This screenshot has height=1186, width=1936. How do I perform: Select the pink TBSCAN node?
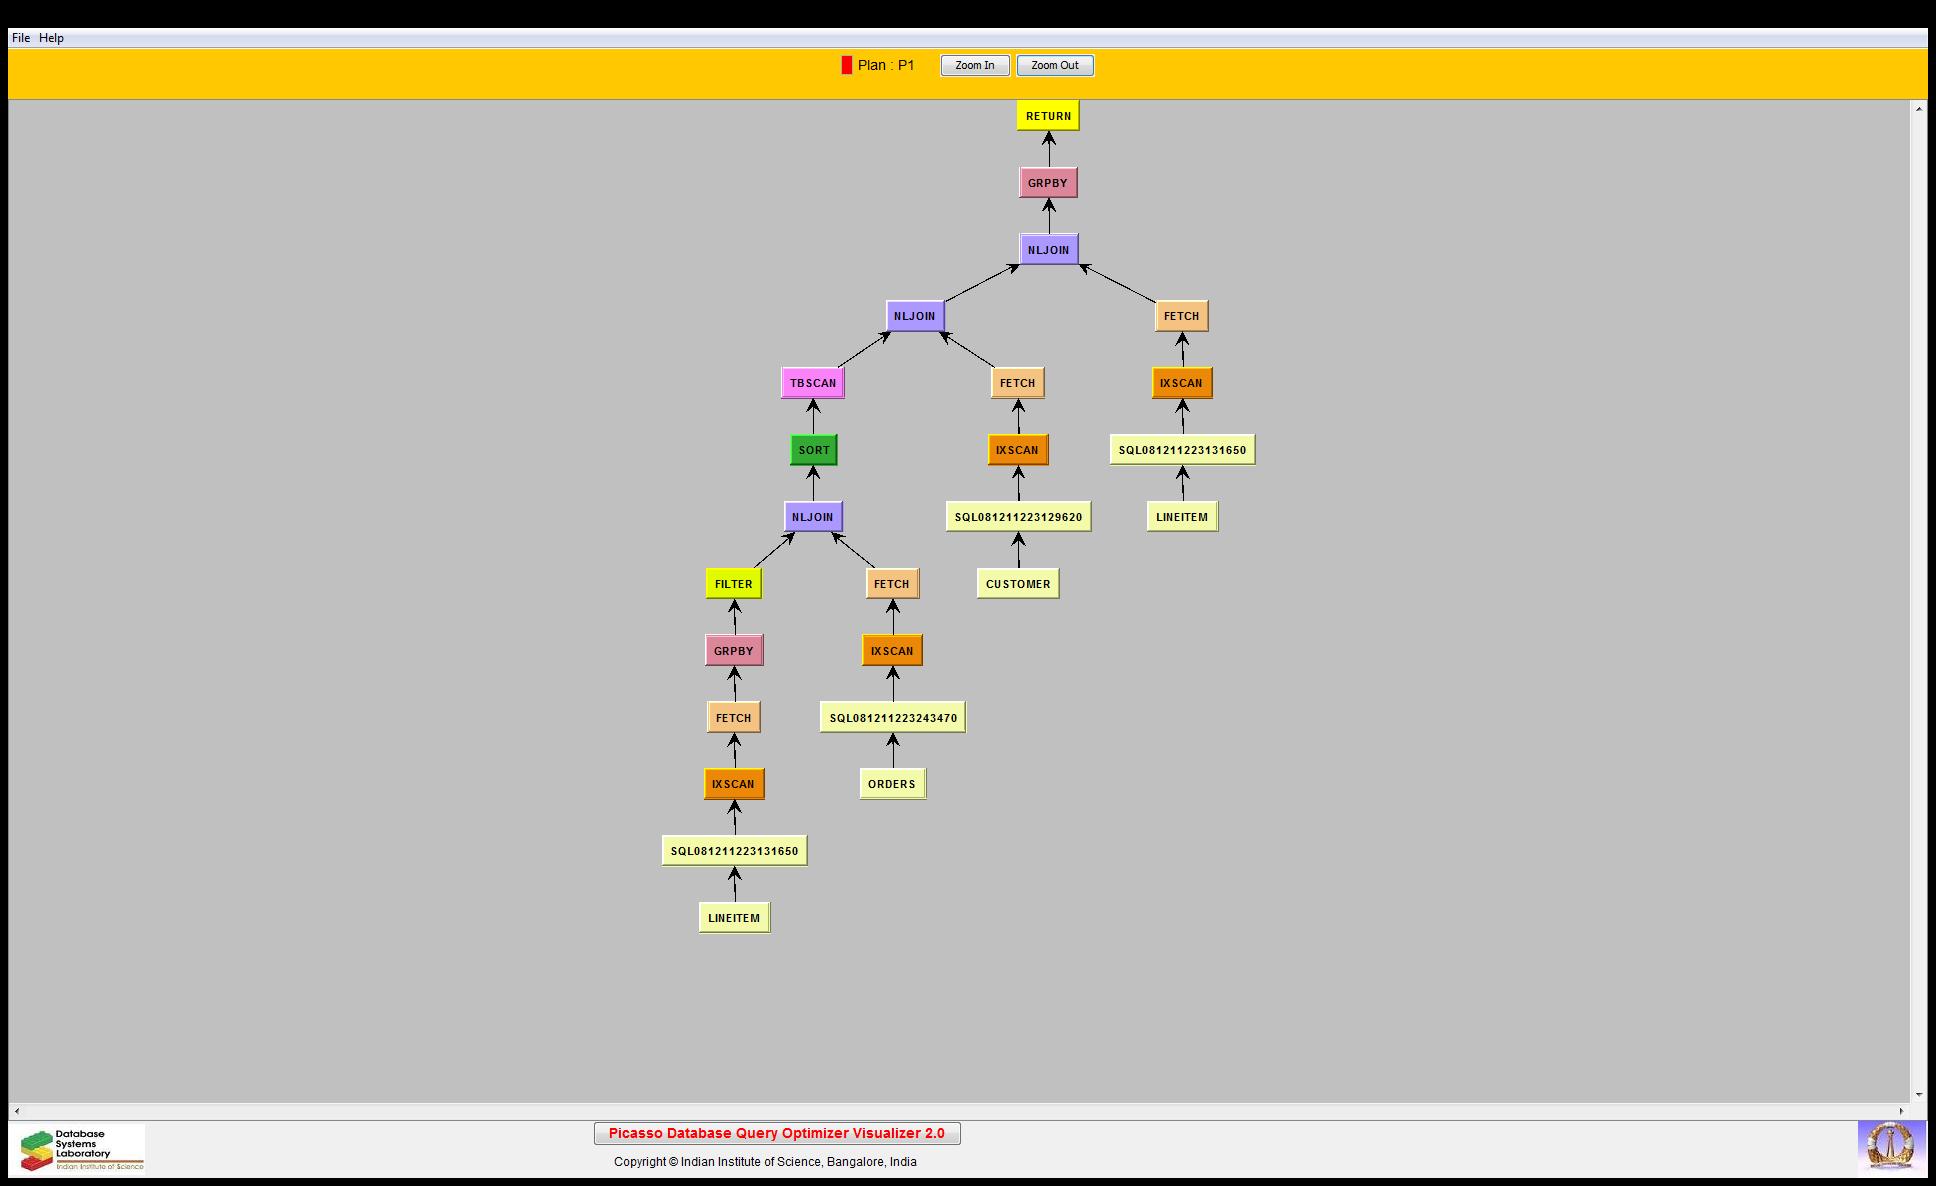812,383
